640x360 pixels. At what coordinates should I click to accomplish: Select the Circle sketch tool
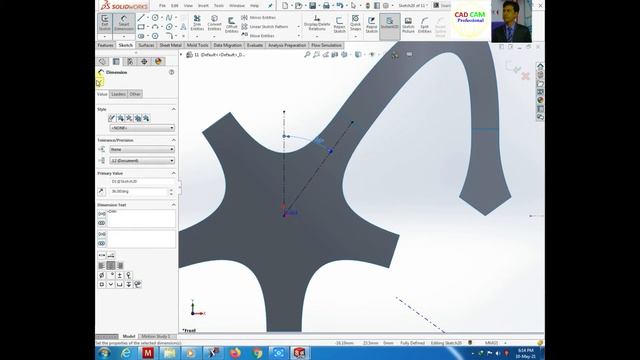coord(155,18)
